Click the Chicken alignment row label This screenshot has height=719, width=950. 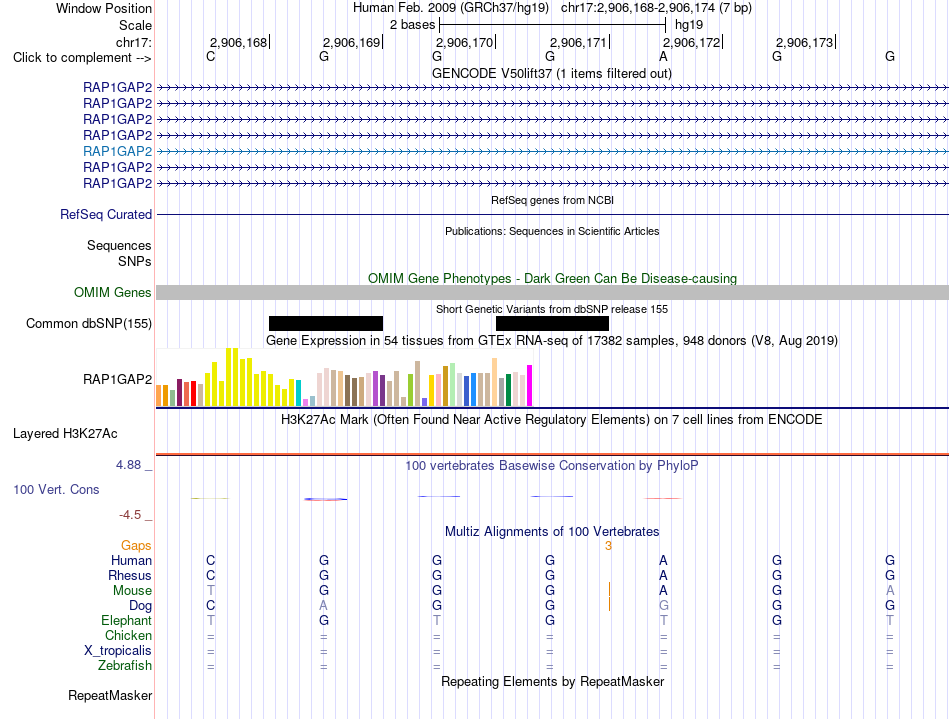(x=128, y=635)
